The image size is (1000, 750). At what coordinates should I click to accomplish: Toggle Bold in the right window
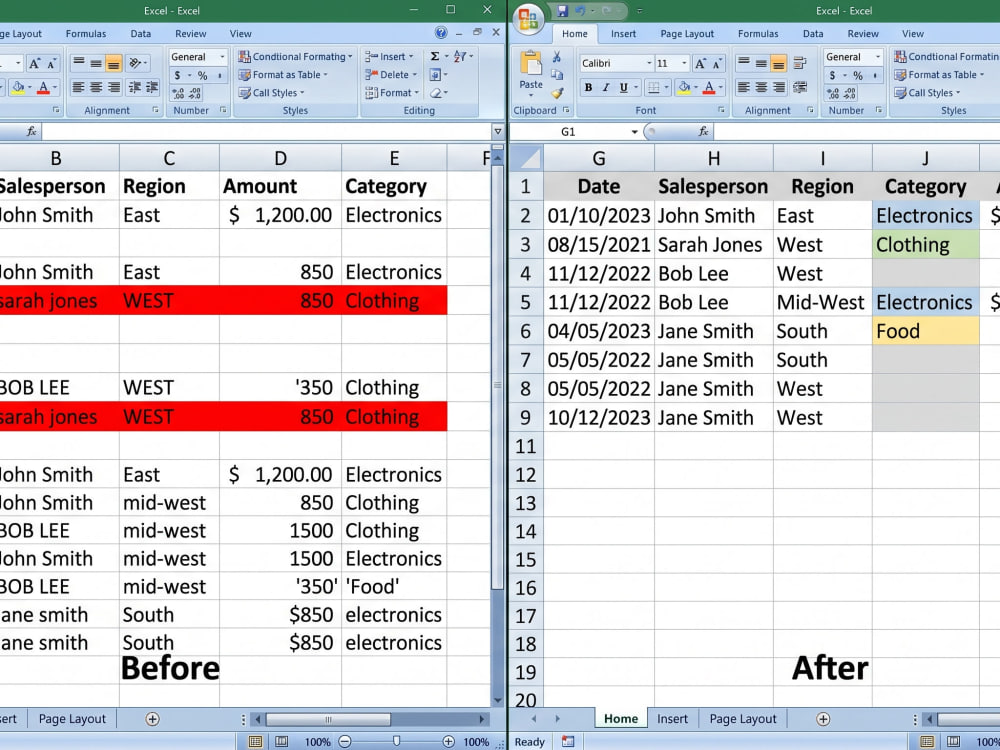tap(588, 87)
